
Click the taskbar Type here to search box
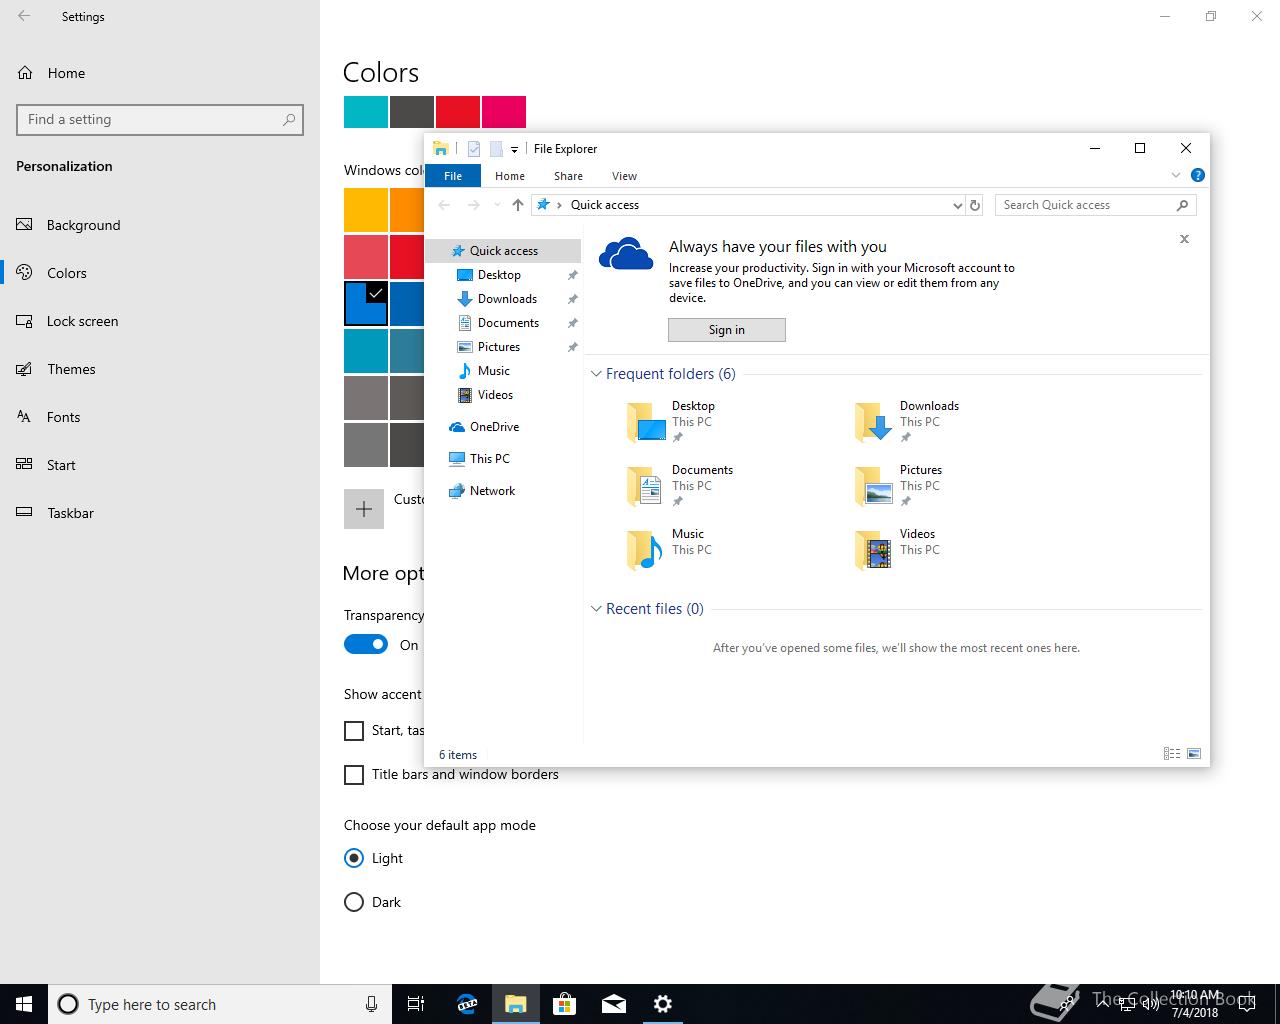(x=218, y=1004)
